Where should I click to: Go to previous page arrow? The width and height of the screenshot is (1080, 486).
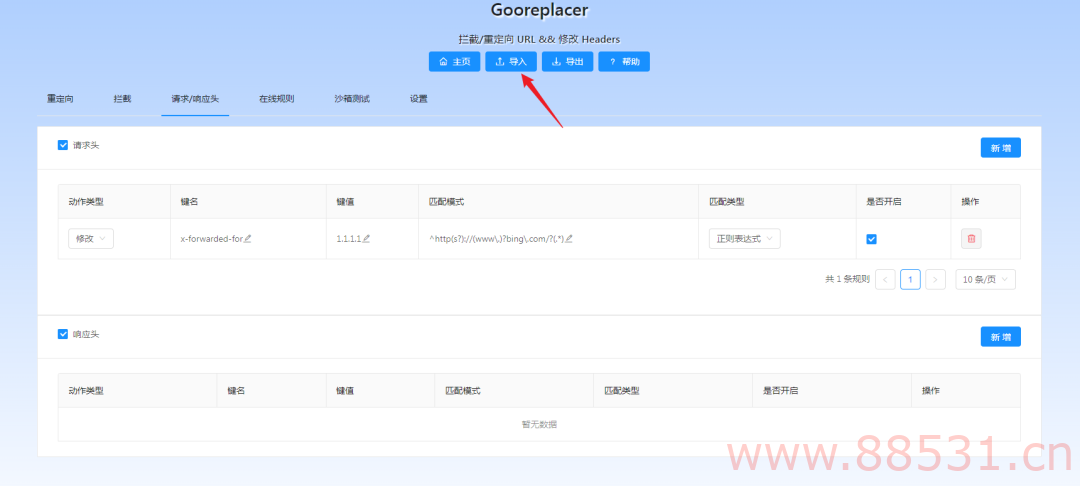(885, 279)
